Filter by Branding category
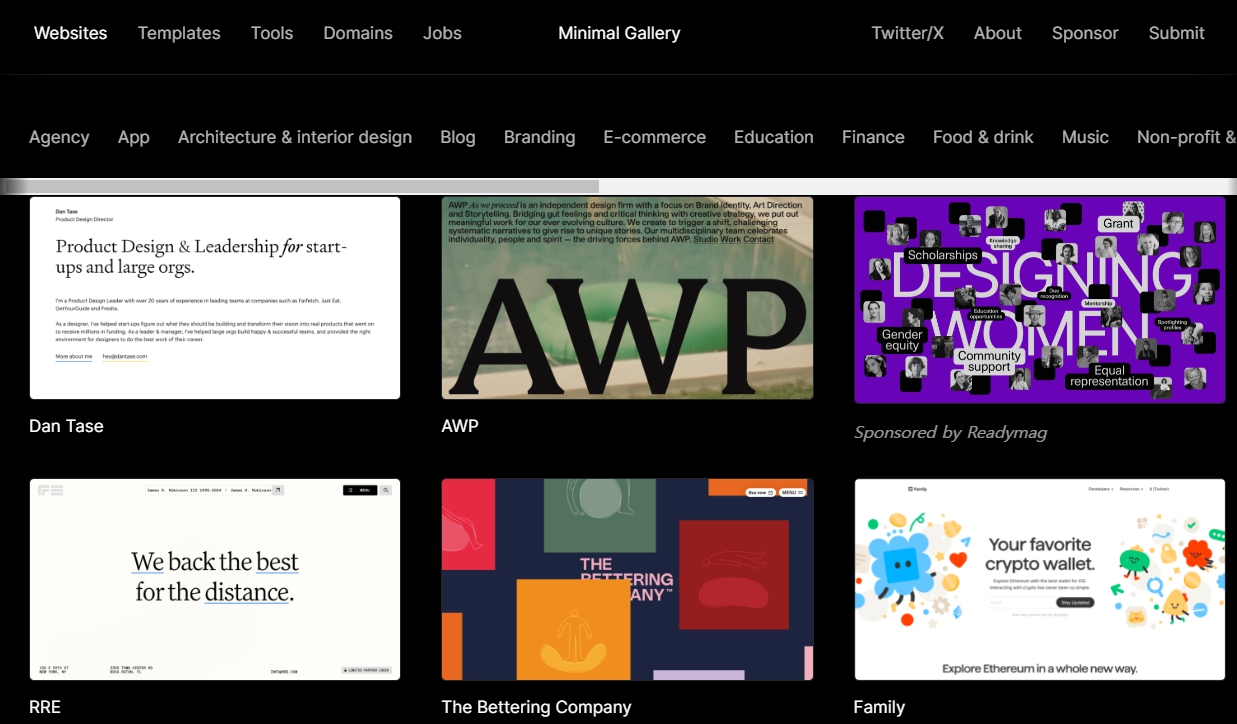This screenshot has height=724, width=1237. pyautogui.click(x=540, y=137)
